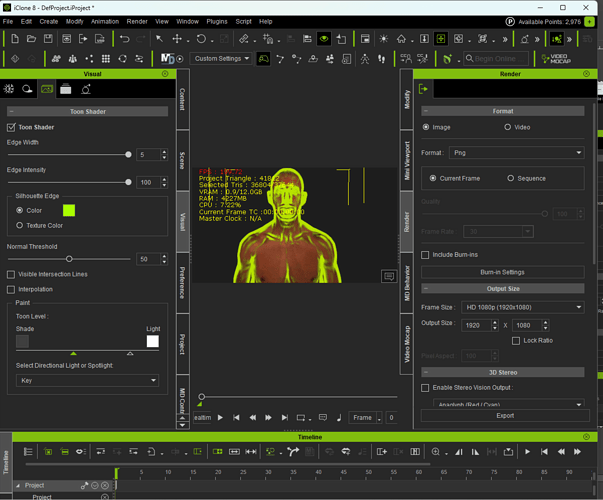This screenshot has height=500, width=603.
Task: Click the Undo arrow icon
Action: (x=125, y=39)
